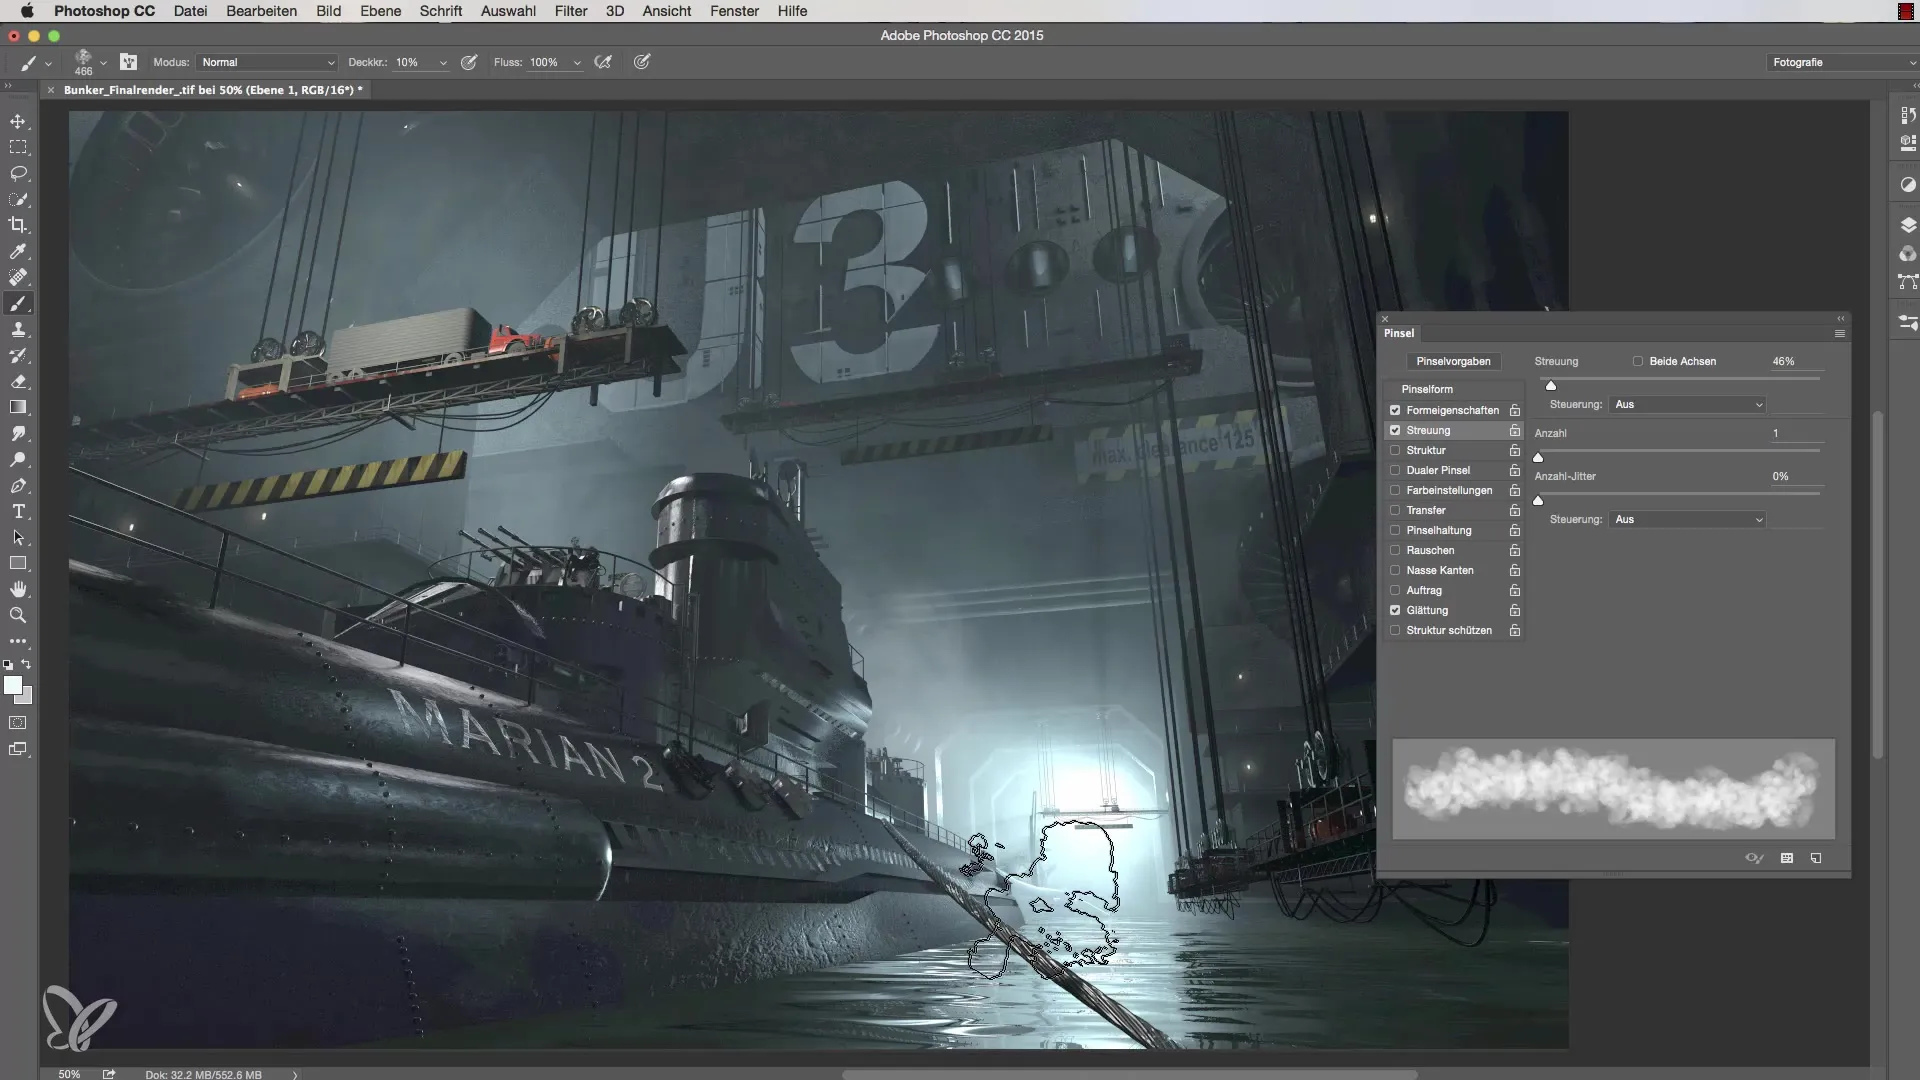The width and height of the screenshot is (1920, 1080).
Task: Enable Struktur checkbox
Action: click(x=1395, y=451)
